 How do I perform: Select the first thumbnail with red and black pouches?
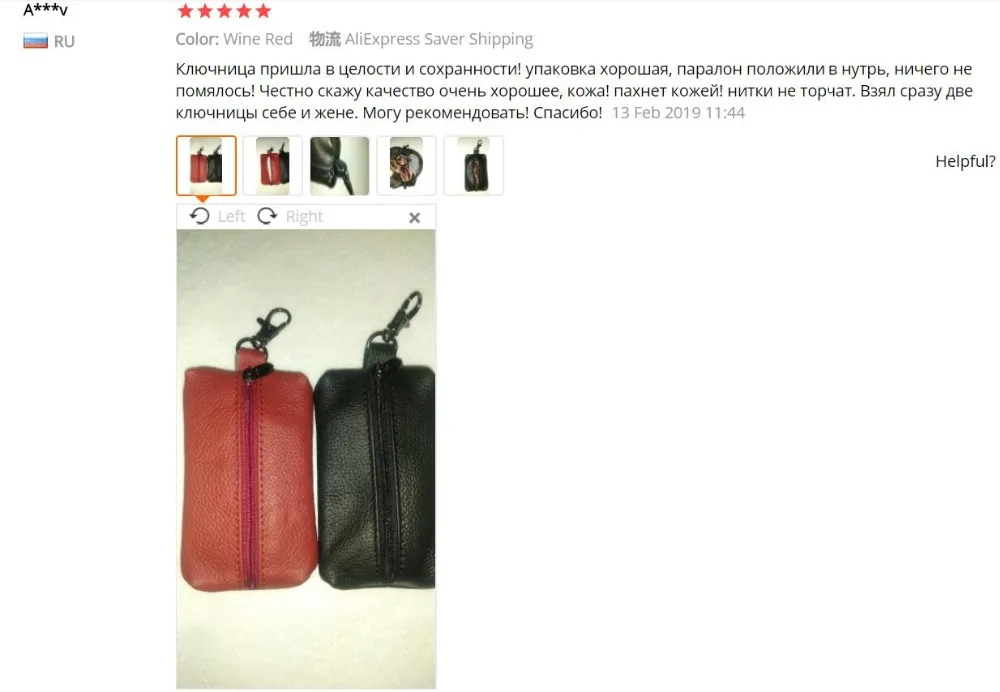pos(206,165)
